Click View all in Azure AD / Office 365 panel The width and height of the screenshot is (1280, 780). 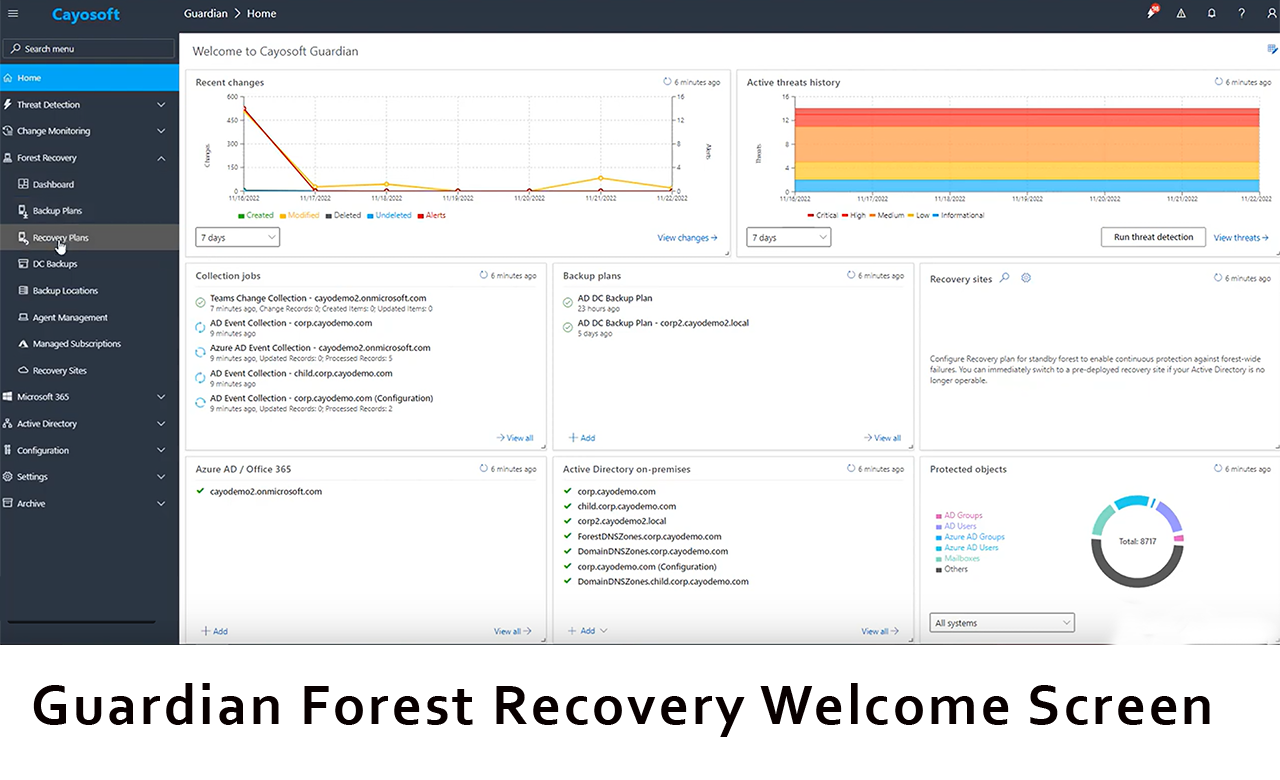pos(513,631)
